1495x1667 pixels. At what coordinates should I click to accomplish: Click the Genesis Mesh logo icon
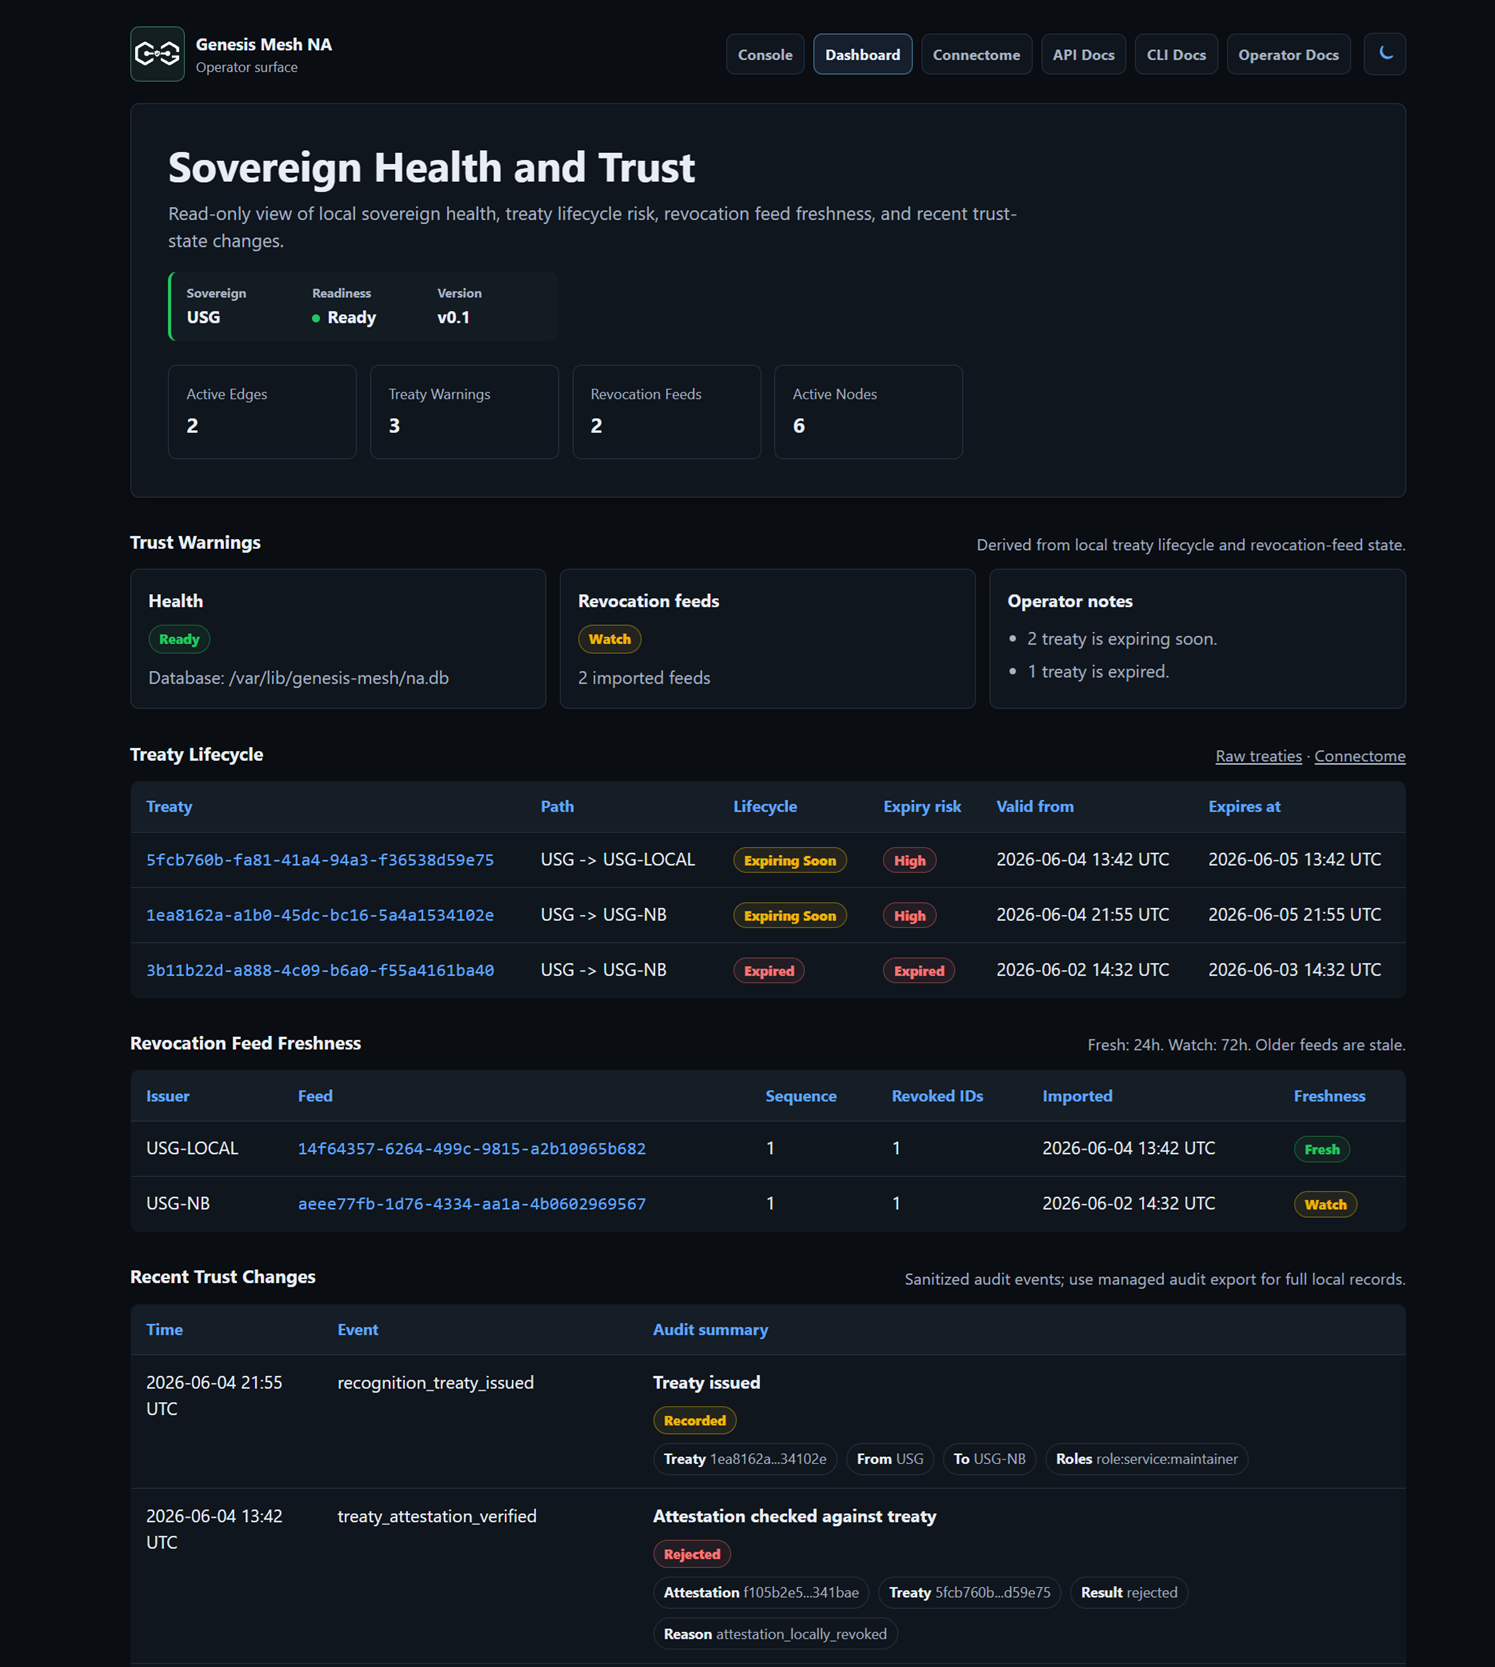pos(157,54)
